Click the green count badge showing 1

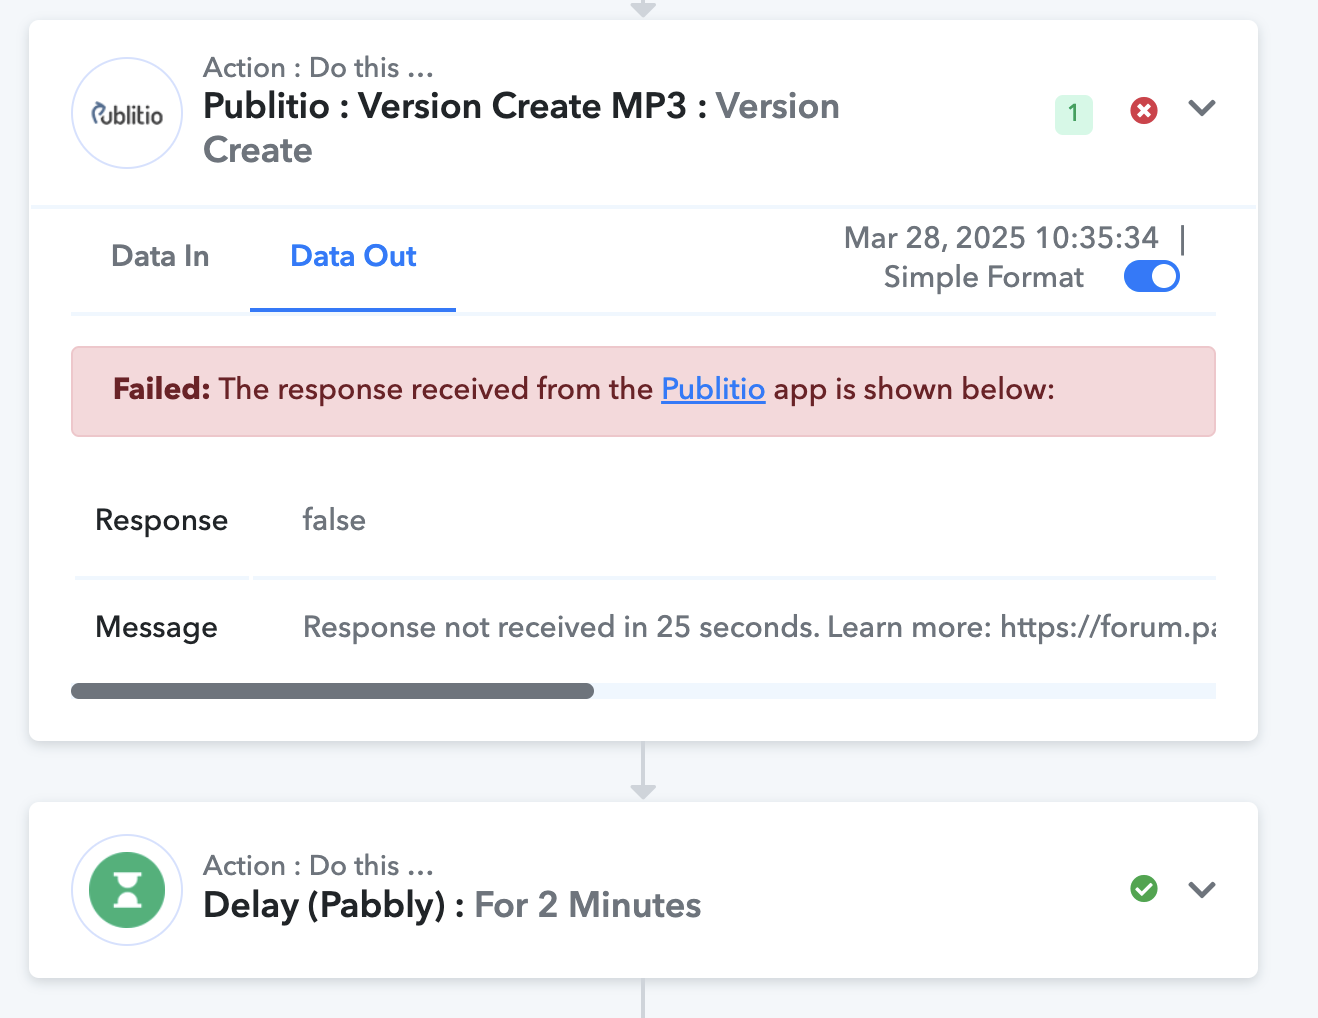[x=1074, y=114]
